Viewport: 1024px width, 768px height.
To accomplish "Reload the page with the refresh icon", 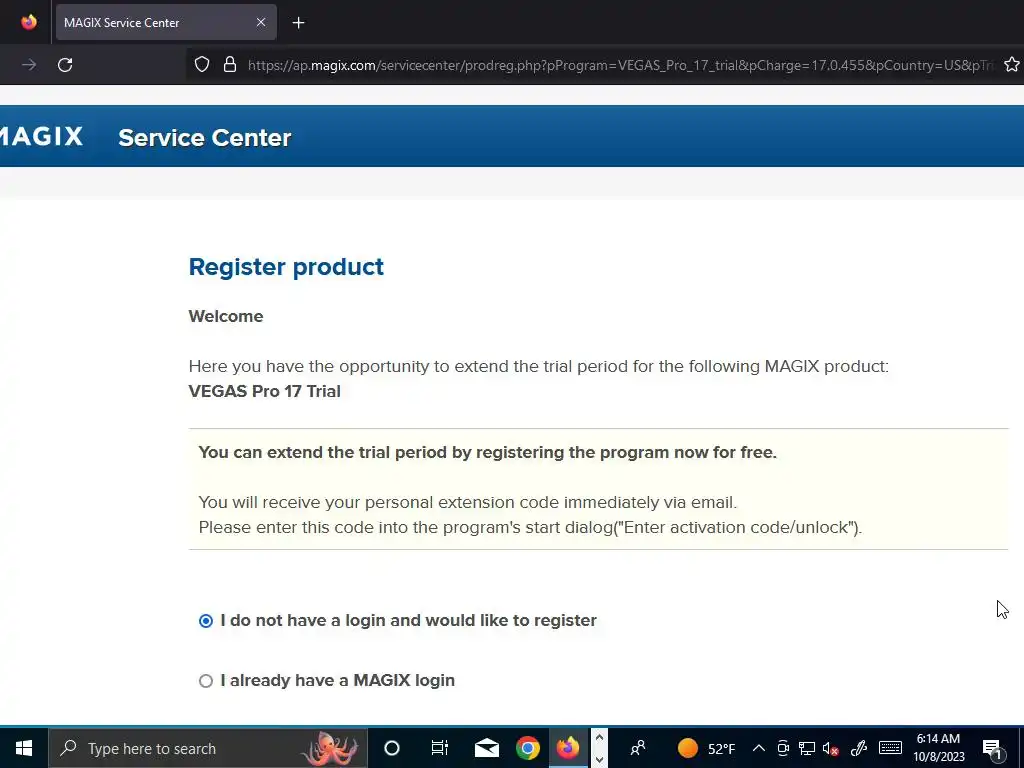I will [x=65, y=65].
